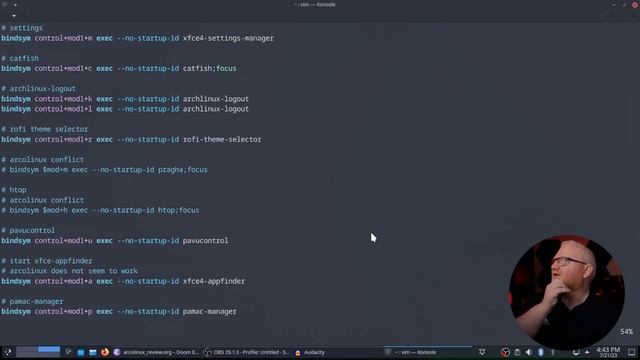Open the file manager icon in taskbar

pos(93,352)
